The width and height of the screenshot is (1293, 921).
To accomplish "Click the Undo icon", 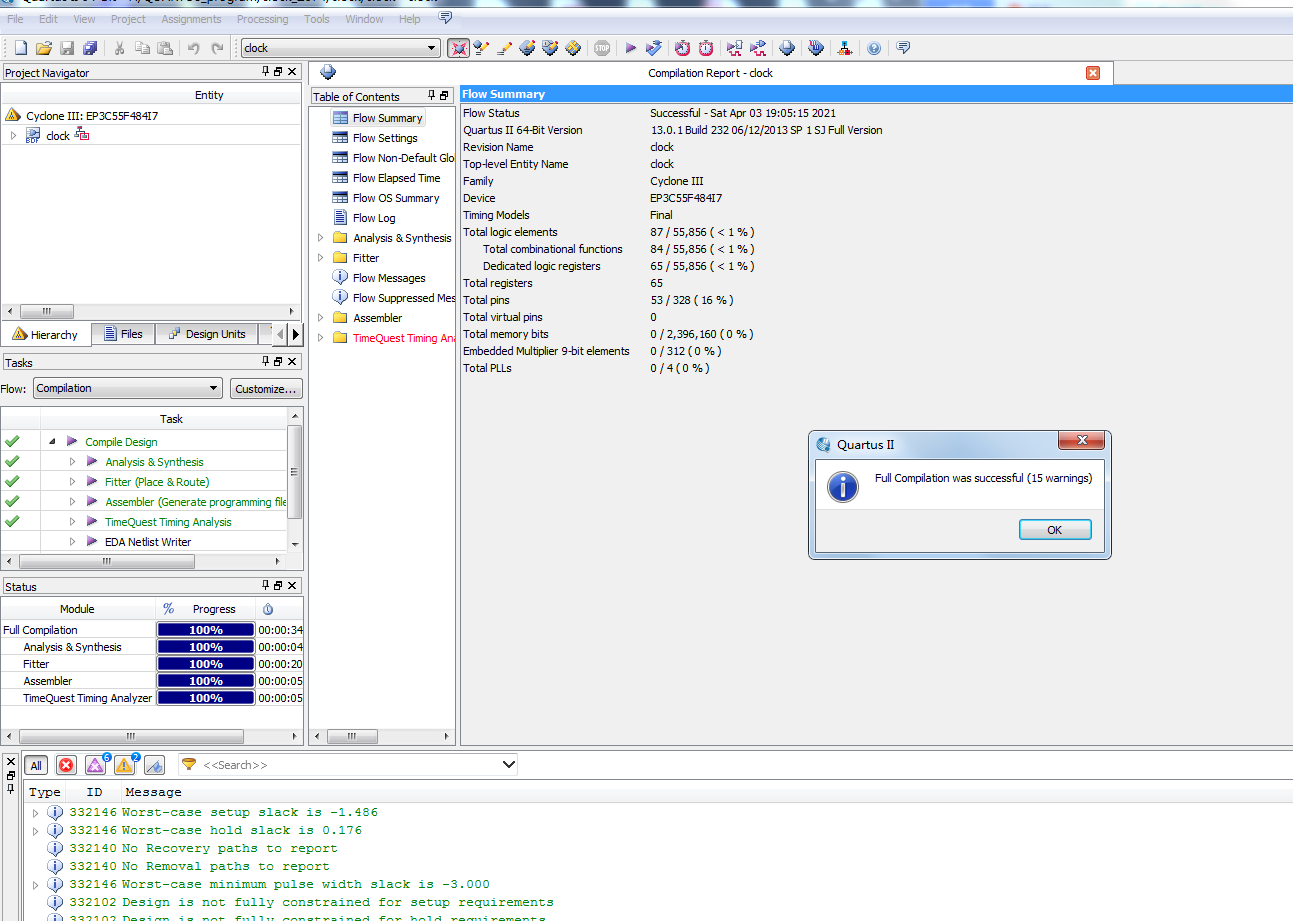I will click(192, 47).
